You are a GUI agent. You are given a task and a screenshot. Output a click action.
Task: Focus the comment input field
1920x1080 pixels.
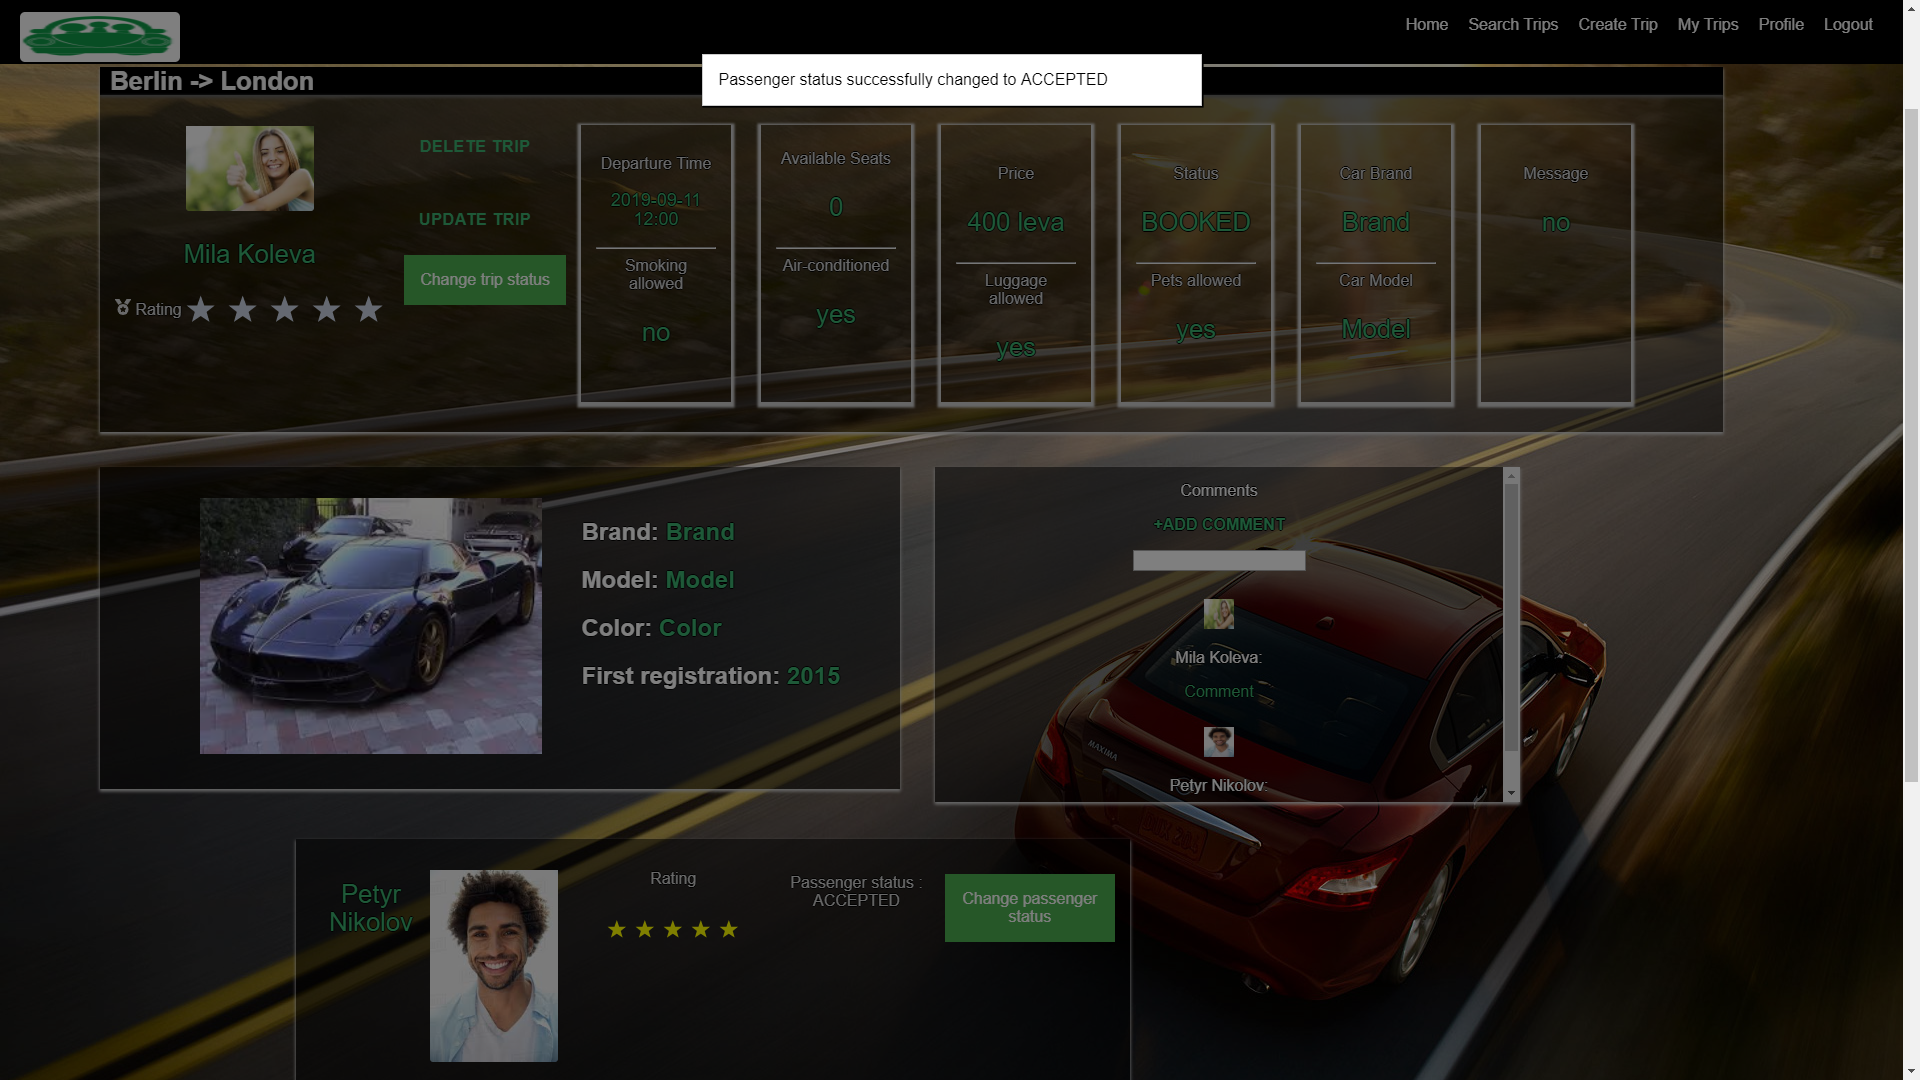(x=1219, y=561)
